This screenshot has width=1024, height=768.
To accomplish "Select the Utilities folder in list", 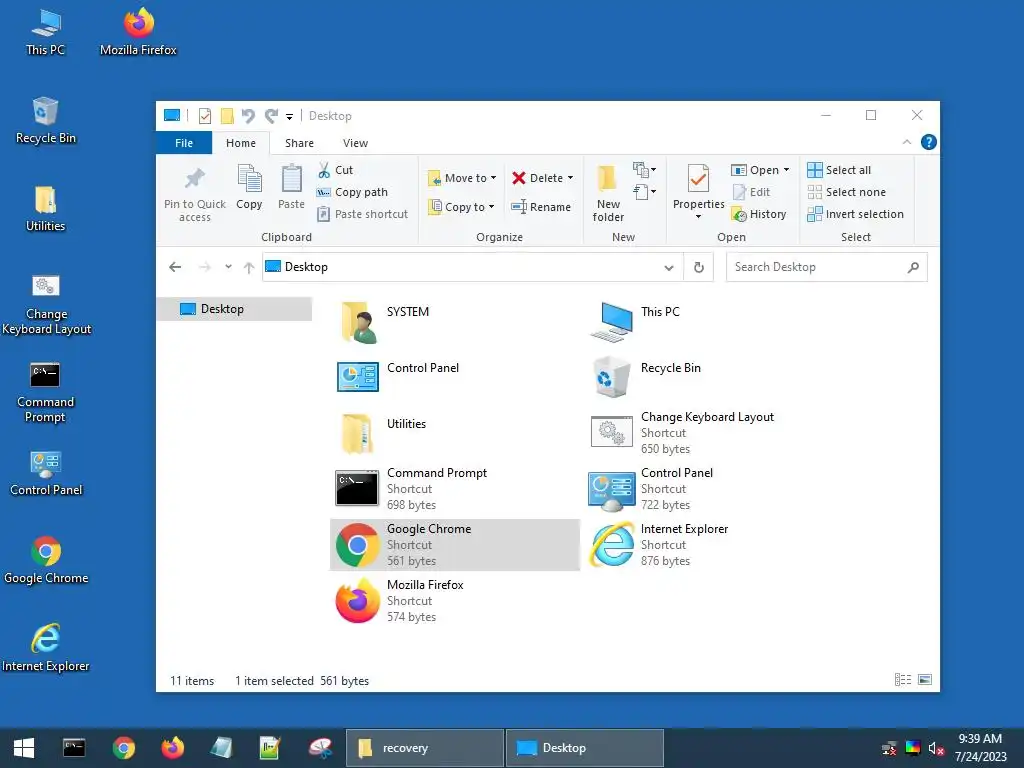I will tap(455, 433).
